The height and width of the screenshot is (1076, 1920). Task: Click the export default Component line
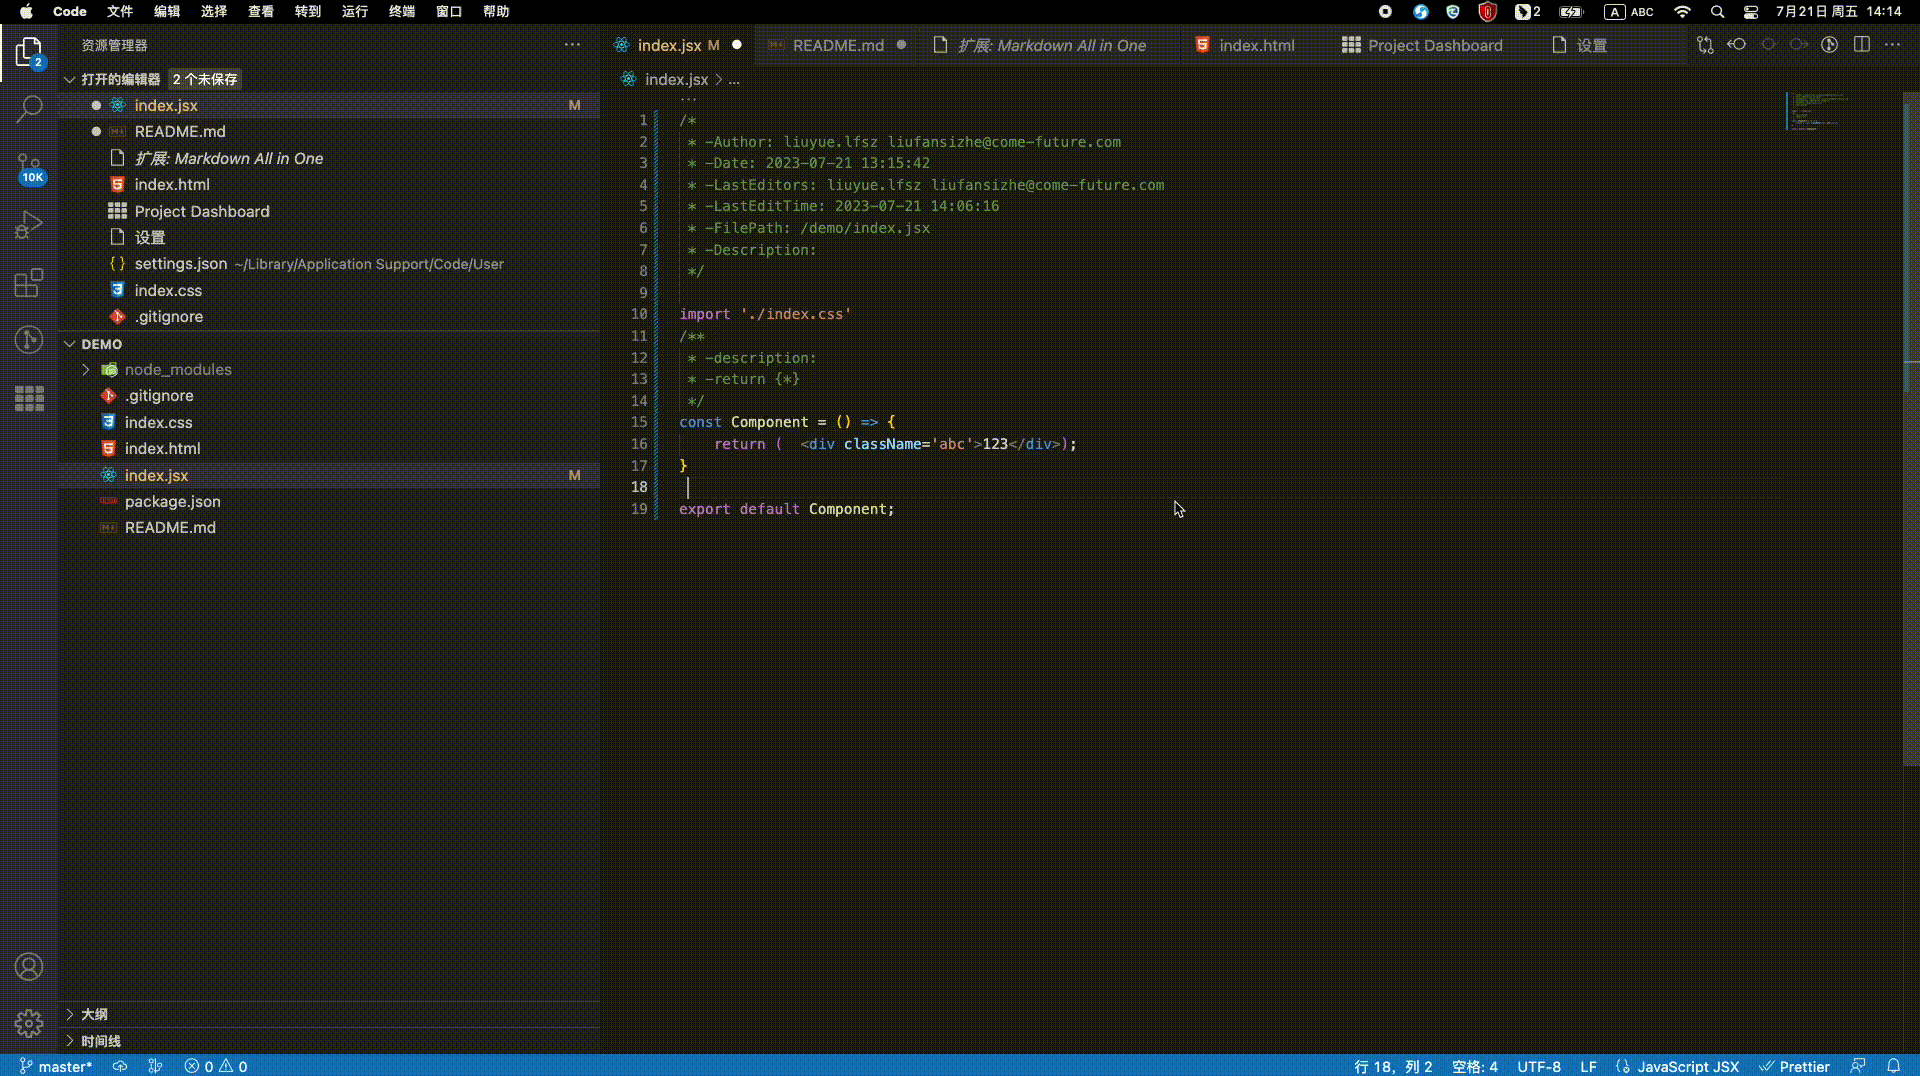[x=786, y=509]
